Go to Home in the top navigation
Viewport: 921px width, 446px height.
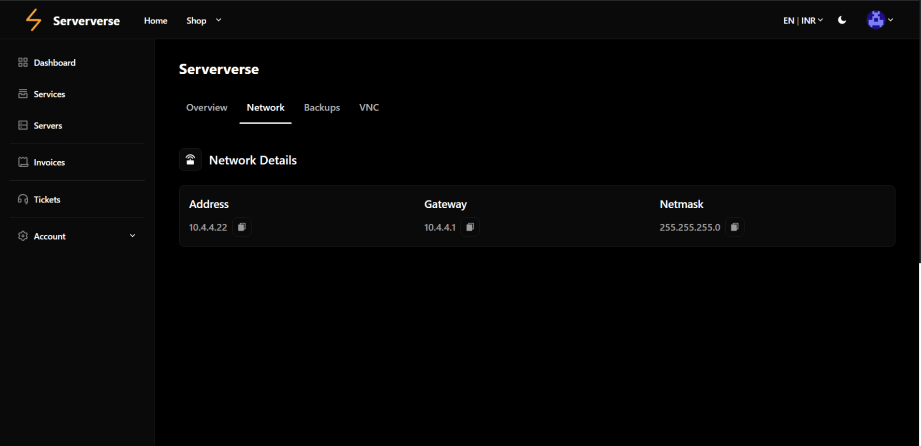click(156, 21)
